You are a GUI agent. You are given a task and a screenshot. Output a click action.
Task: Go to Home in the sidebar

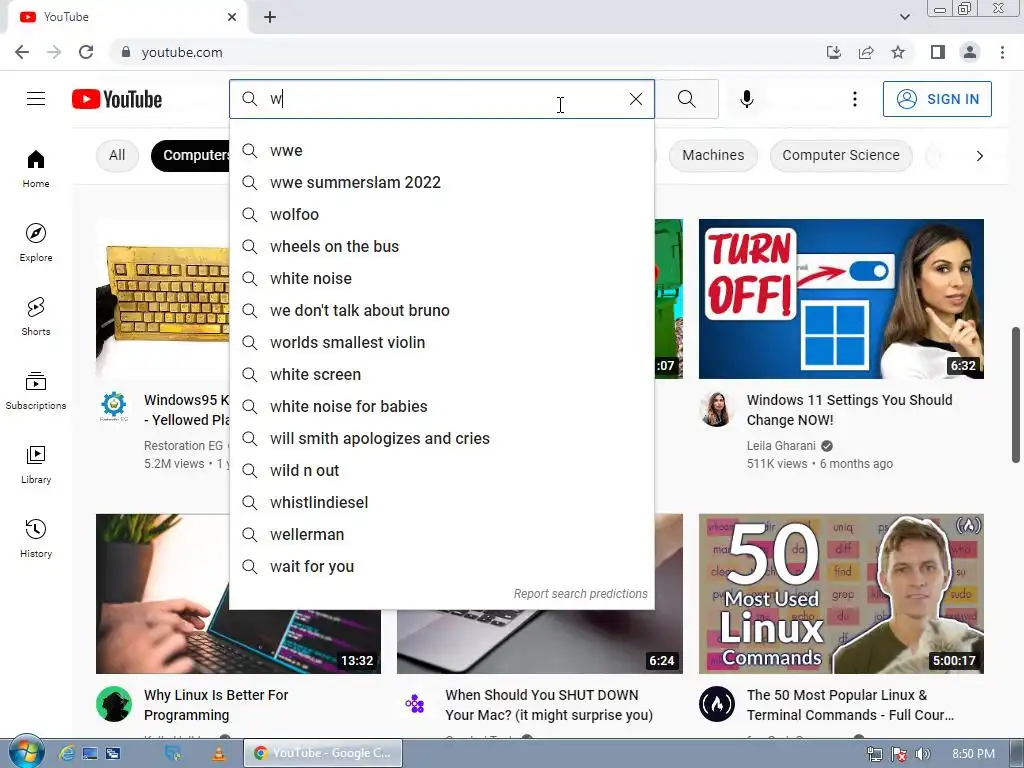[36, 168]
